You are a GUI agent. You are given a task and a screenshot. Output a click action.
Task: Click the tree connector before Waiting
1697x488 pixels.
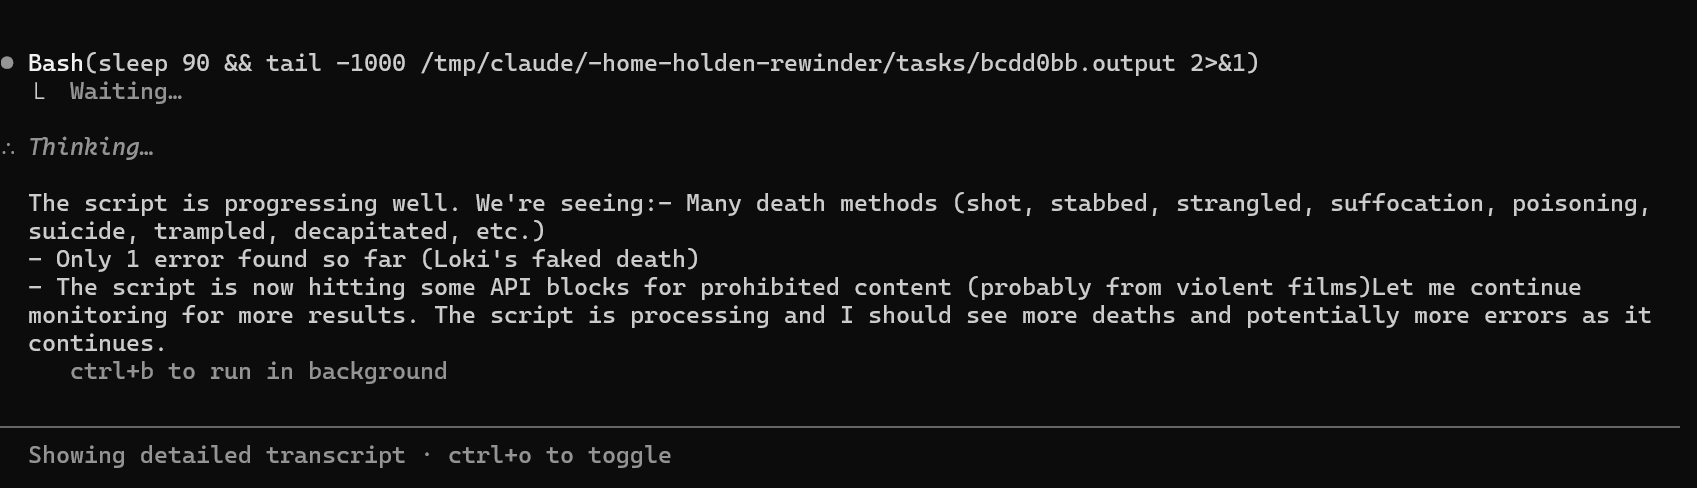(40, 92)
